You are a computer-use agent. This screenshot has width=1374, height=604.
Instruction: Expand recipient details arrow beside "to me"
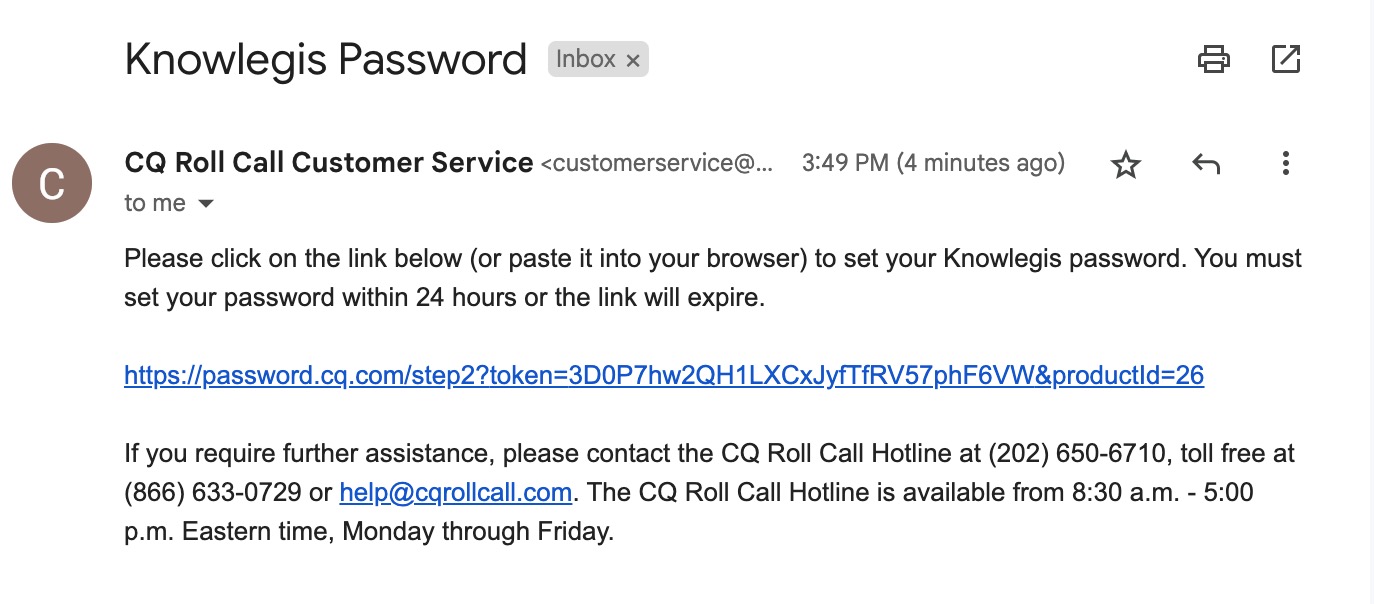[x=206, y=204]
